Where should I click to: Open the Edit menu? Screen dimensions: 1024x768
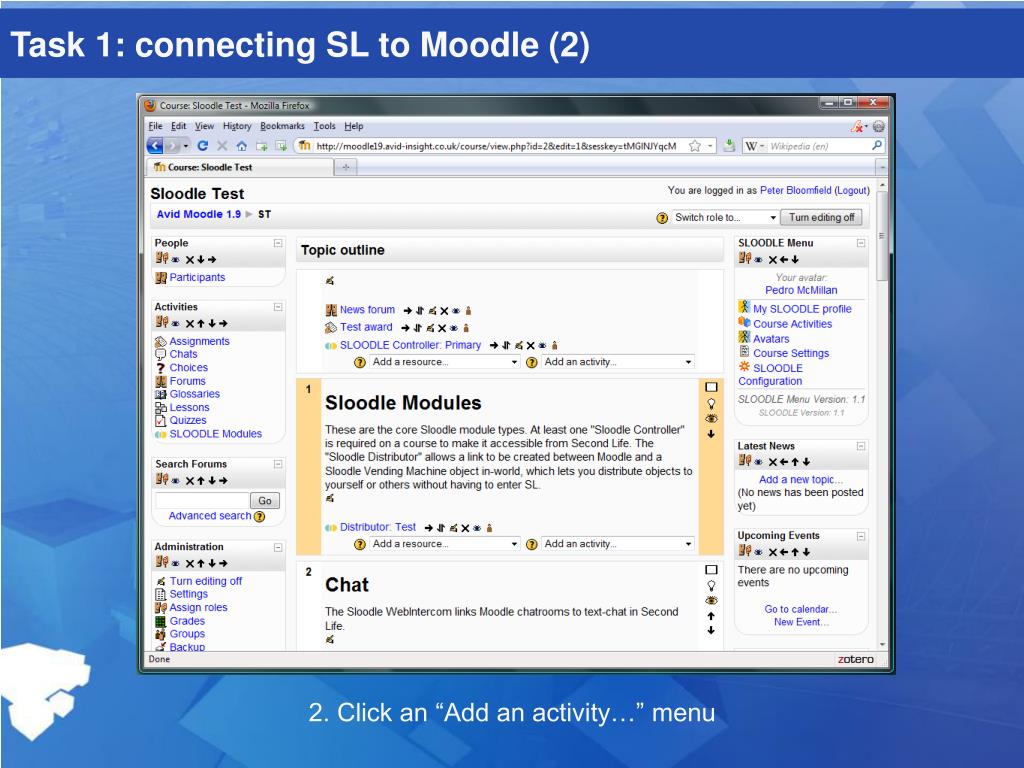click(x=178, y=126)
